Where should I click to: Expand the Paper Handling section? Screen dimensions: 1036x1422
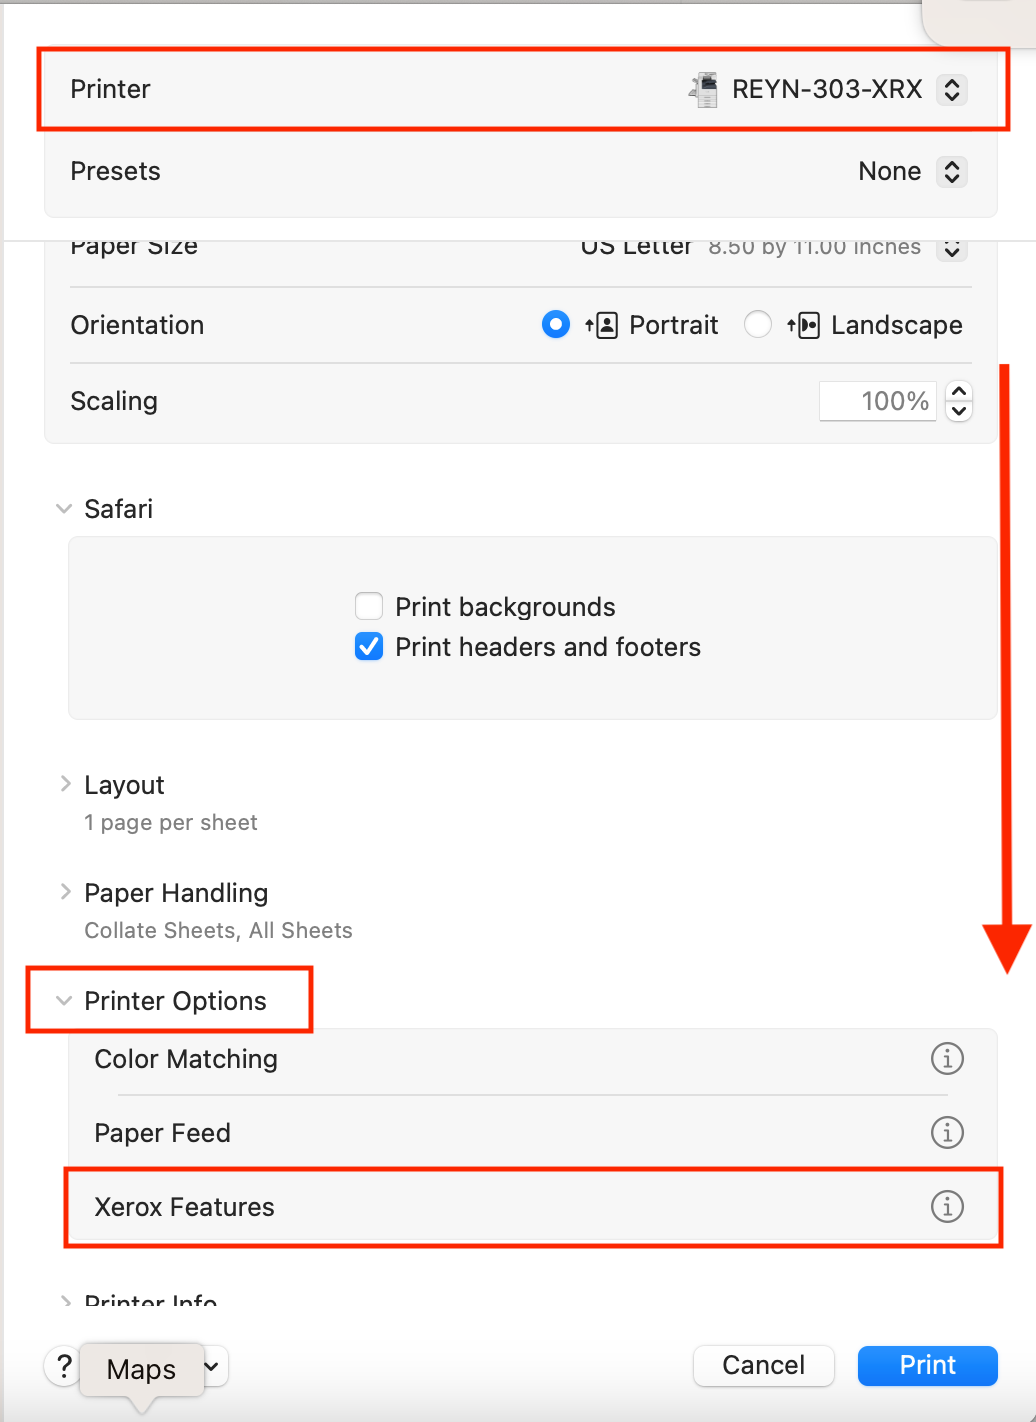[65, 892]
